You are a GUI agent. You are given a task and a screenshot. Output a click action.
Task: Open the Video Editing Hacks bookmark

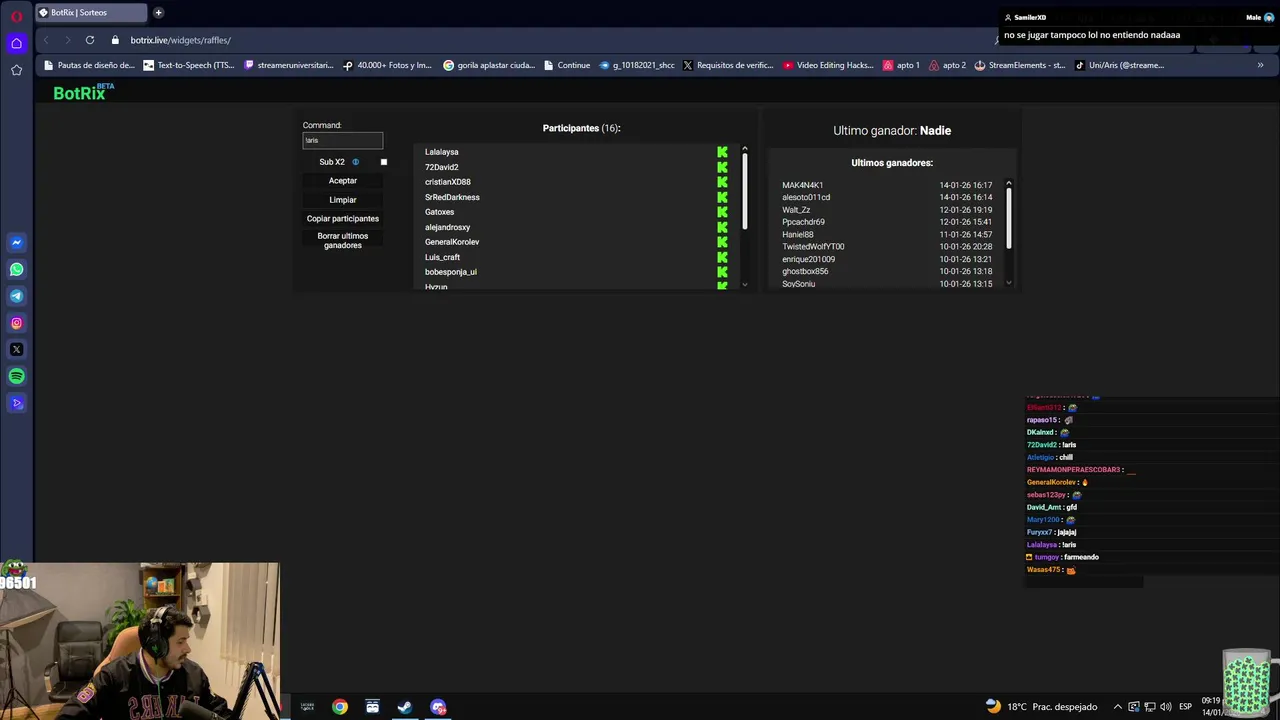pos(828,65)
